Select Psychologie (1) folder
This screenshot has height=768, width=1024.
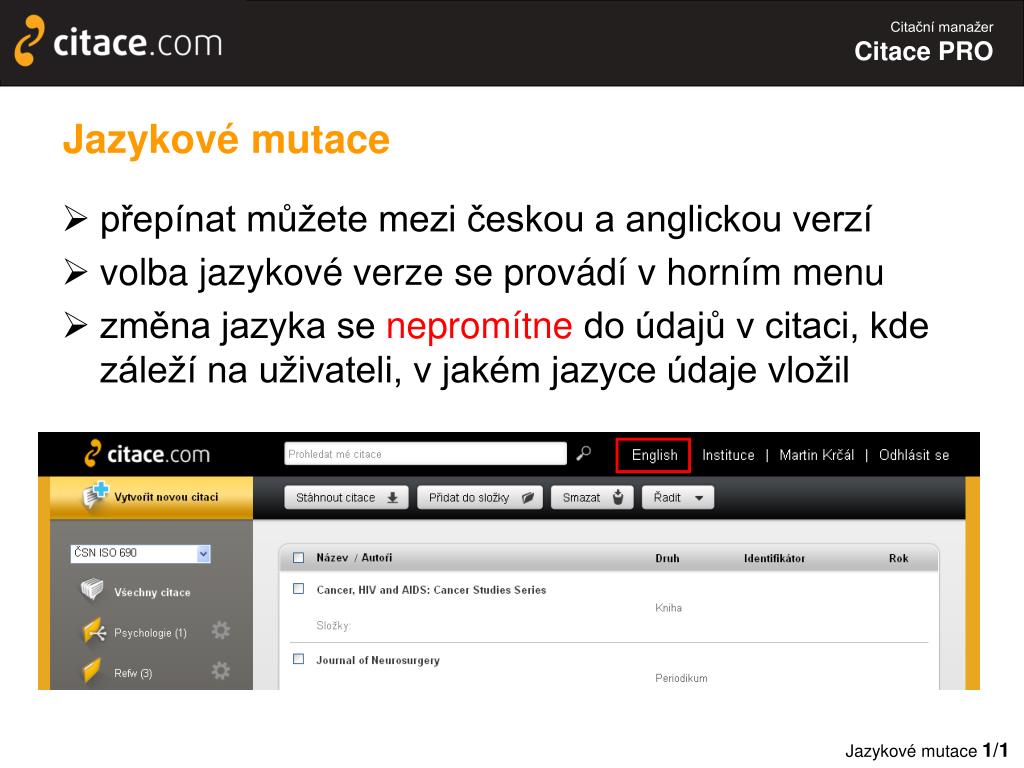click(x=150, y=633)
